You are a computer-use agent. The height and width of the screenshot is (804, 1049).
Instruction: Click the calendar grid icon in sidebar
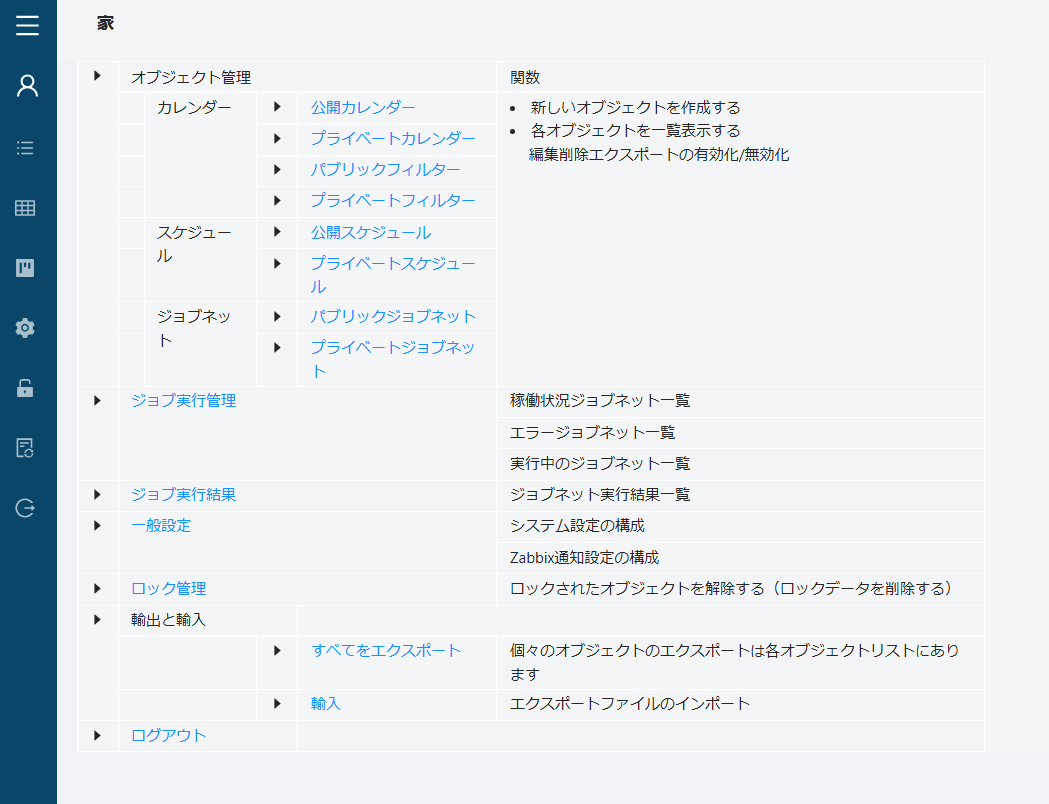tap(27, 208)
